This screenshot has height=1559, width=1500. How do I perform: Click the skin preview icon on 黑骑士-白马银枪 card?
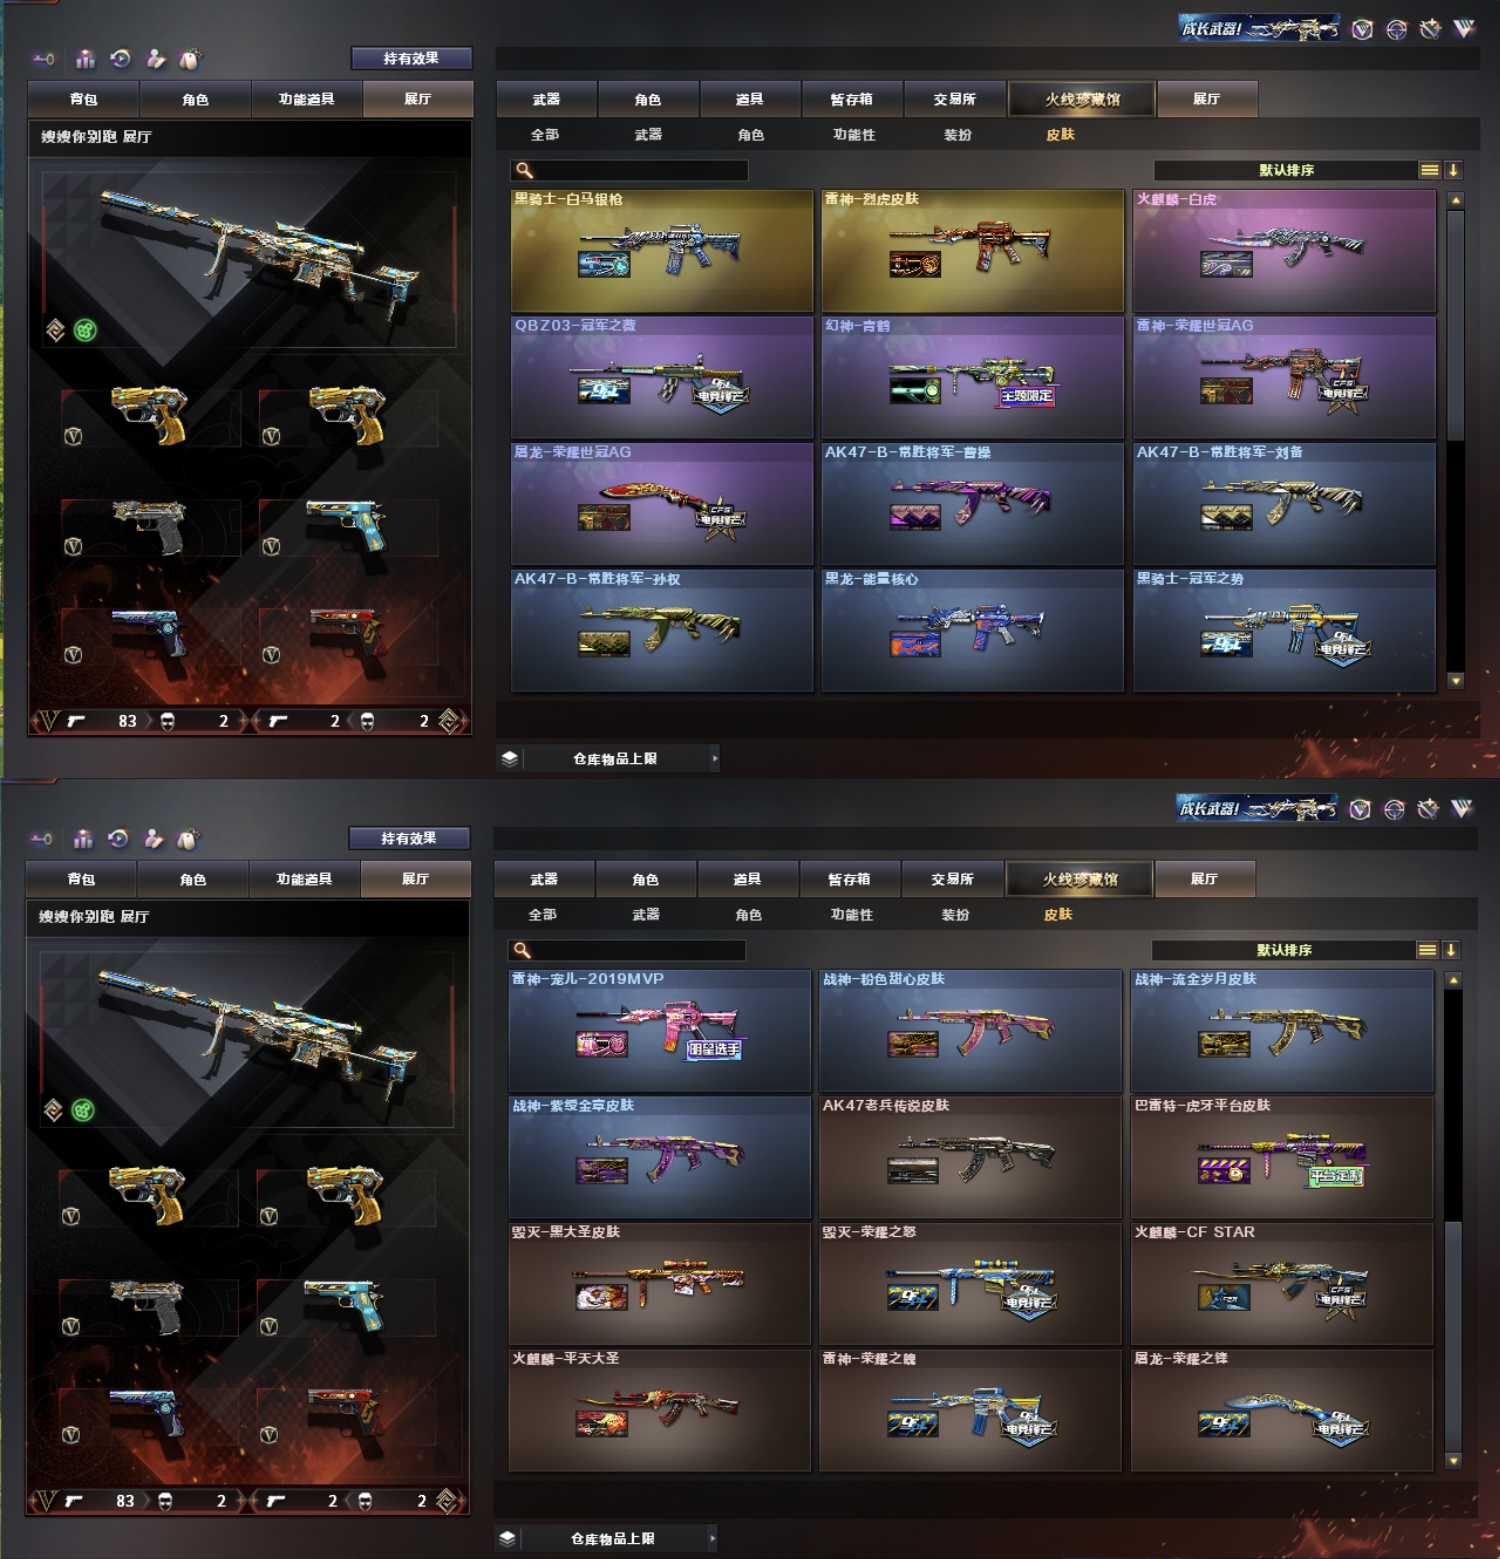click(x=604, y=264)
